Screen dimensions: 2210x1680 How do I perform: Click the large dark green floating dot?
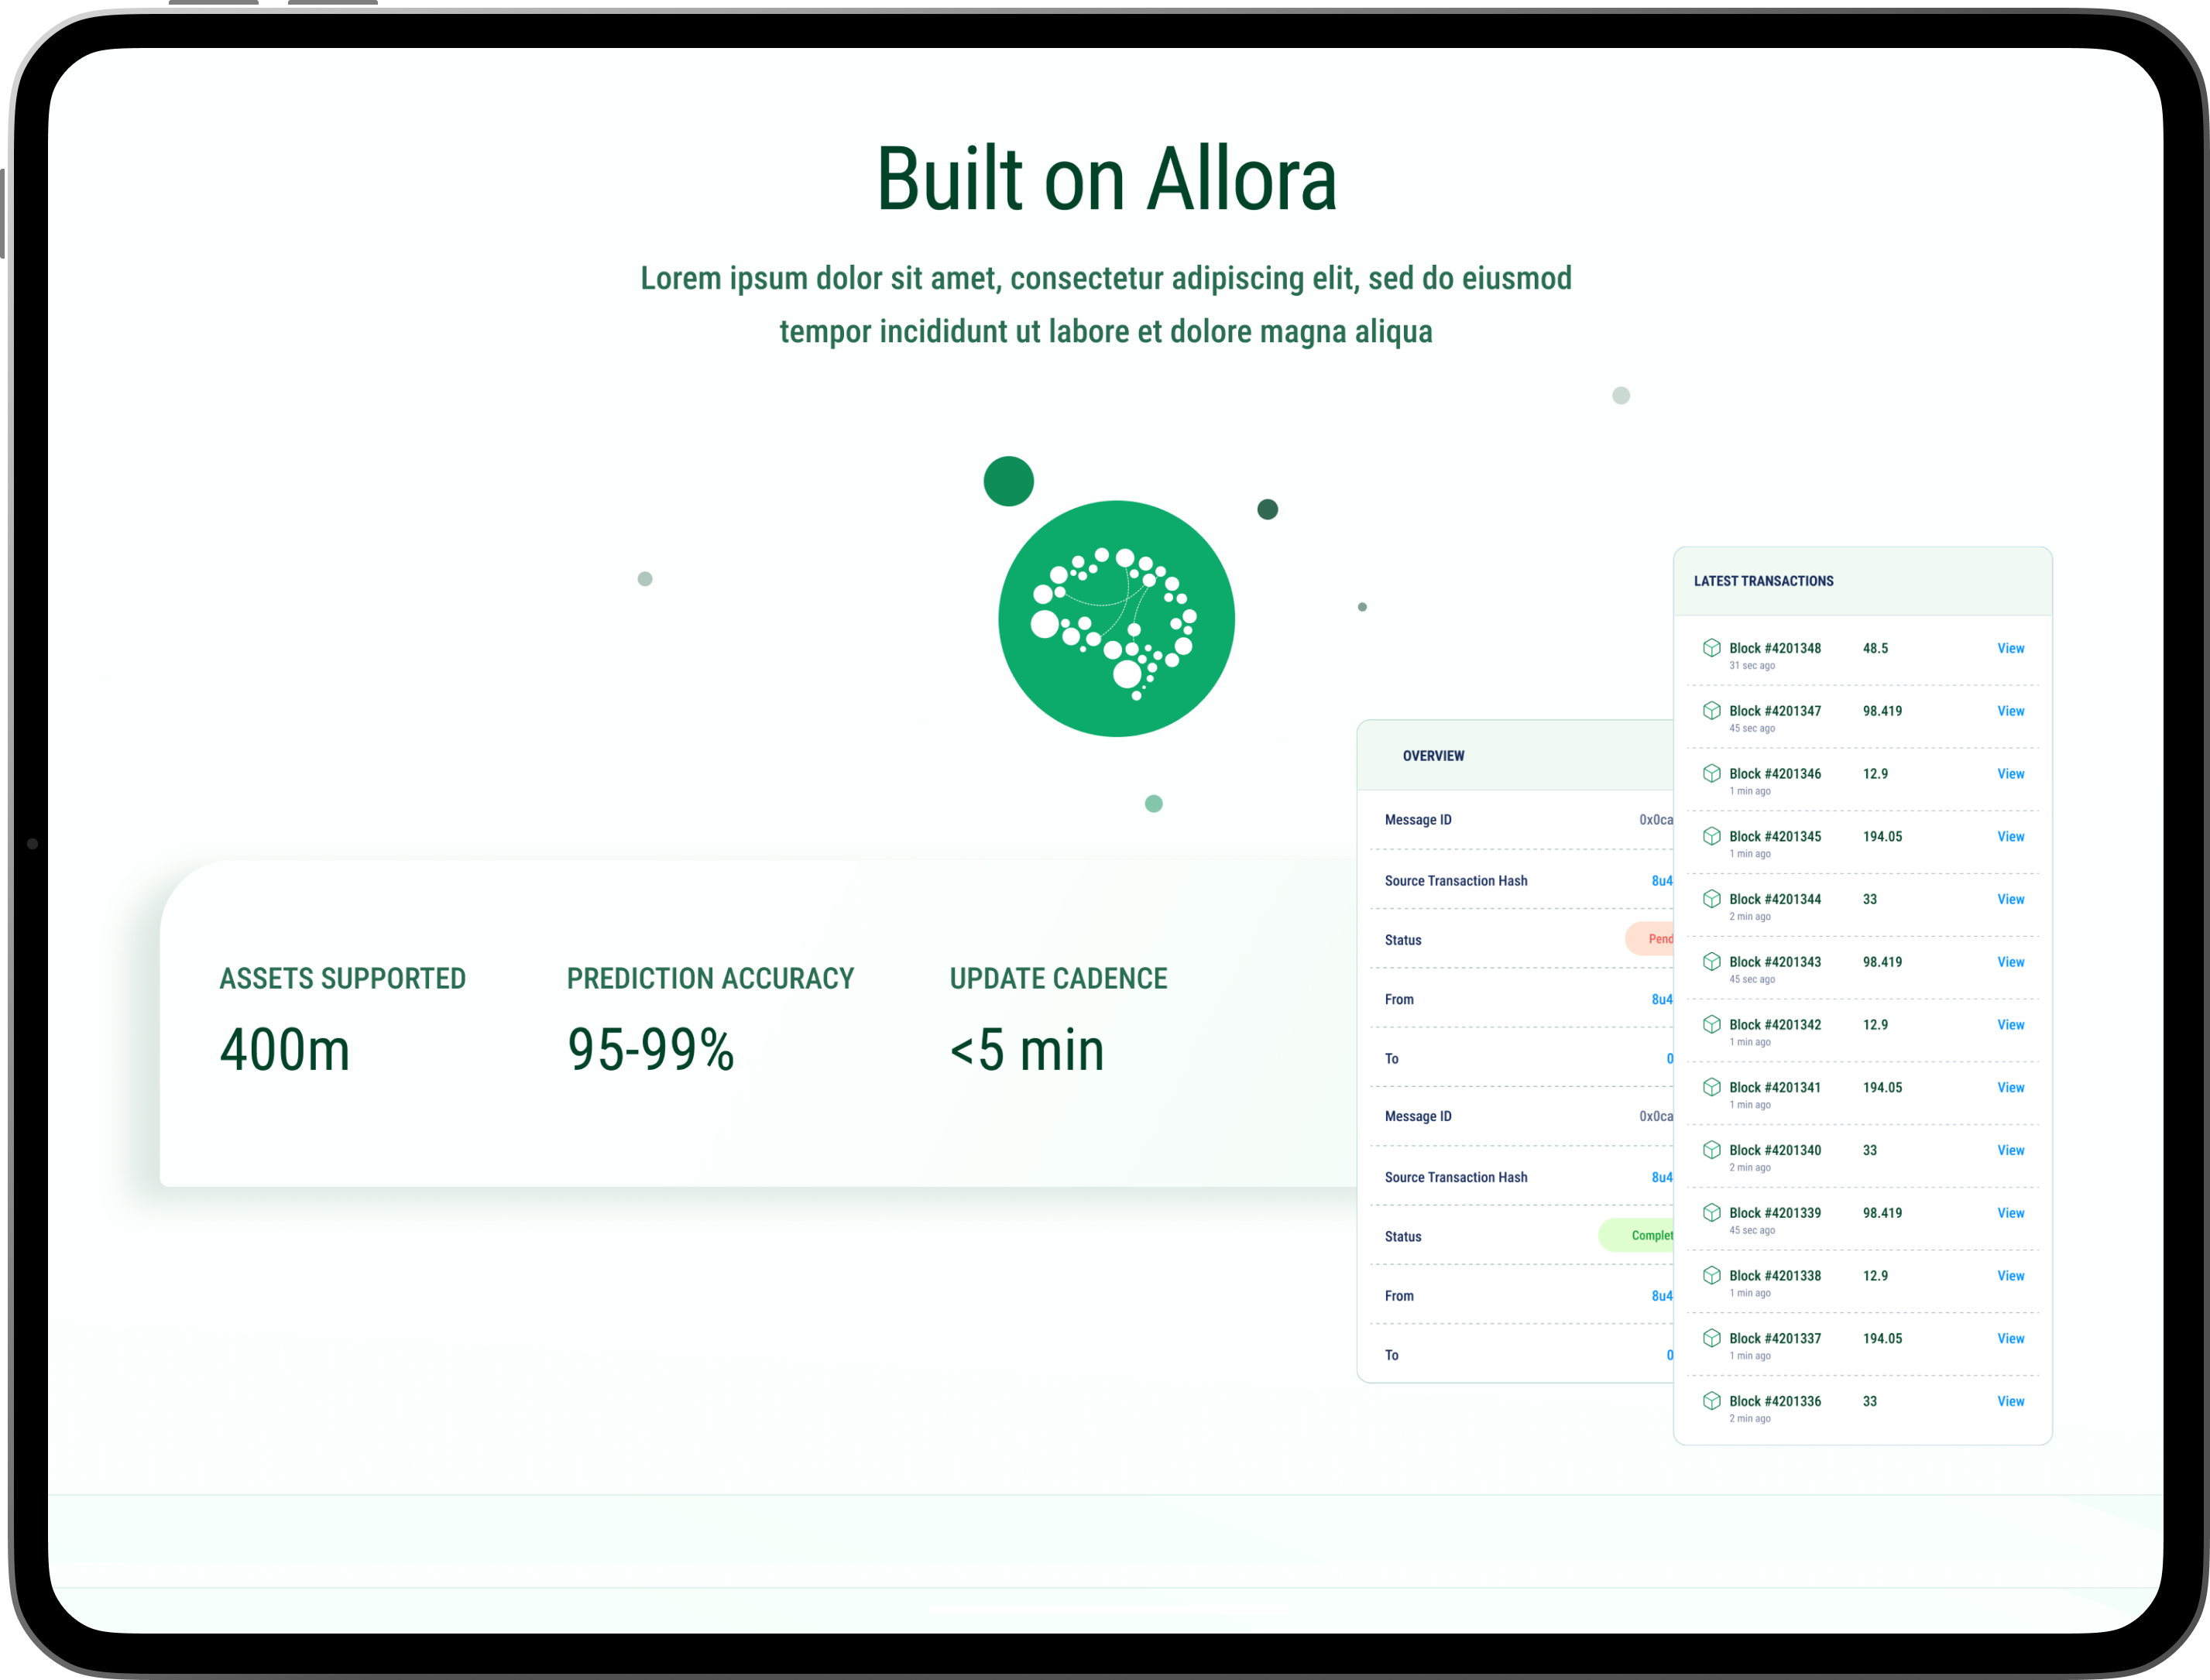1008,482
